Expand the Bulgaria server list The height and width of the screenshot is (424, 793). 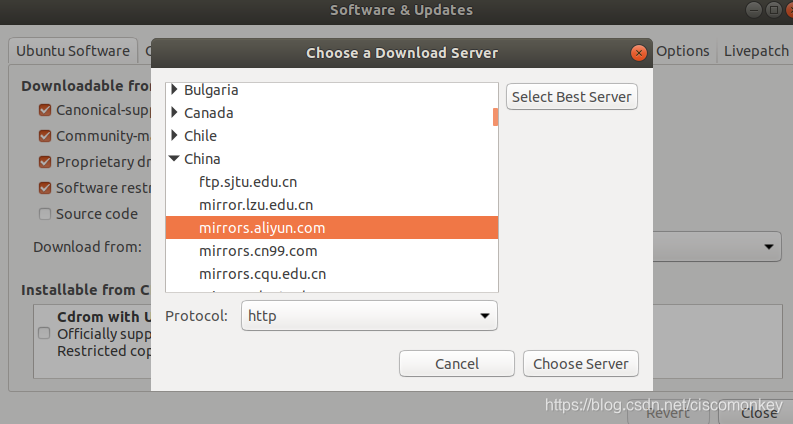174,90
